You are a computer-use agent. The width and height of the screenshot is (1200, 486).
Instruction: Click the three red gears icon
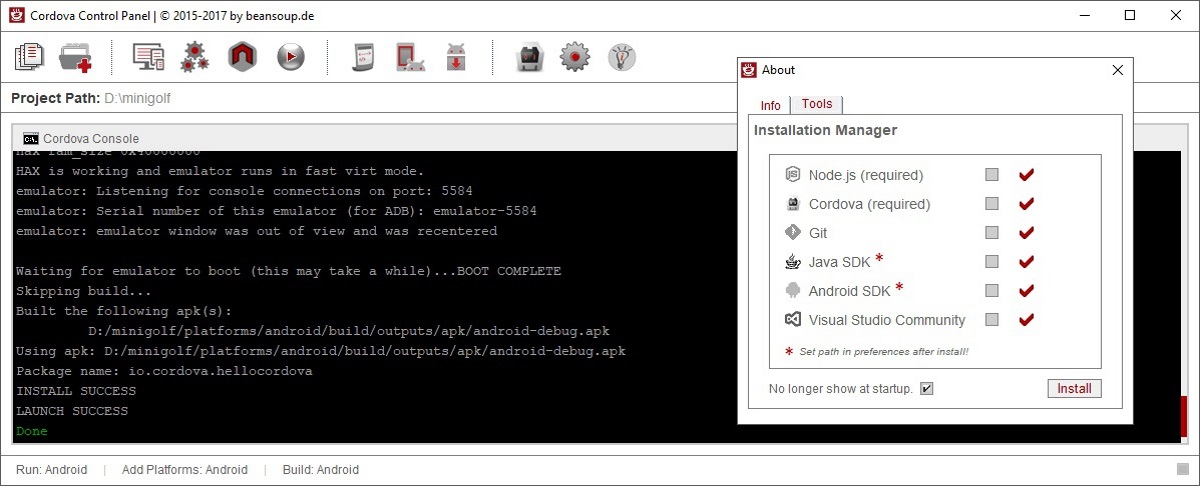[x=194, y=57]
